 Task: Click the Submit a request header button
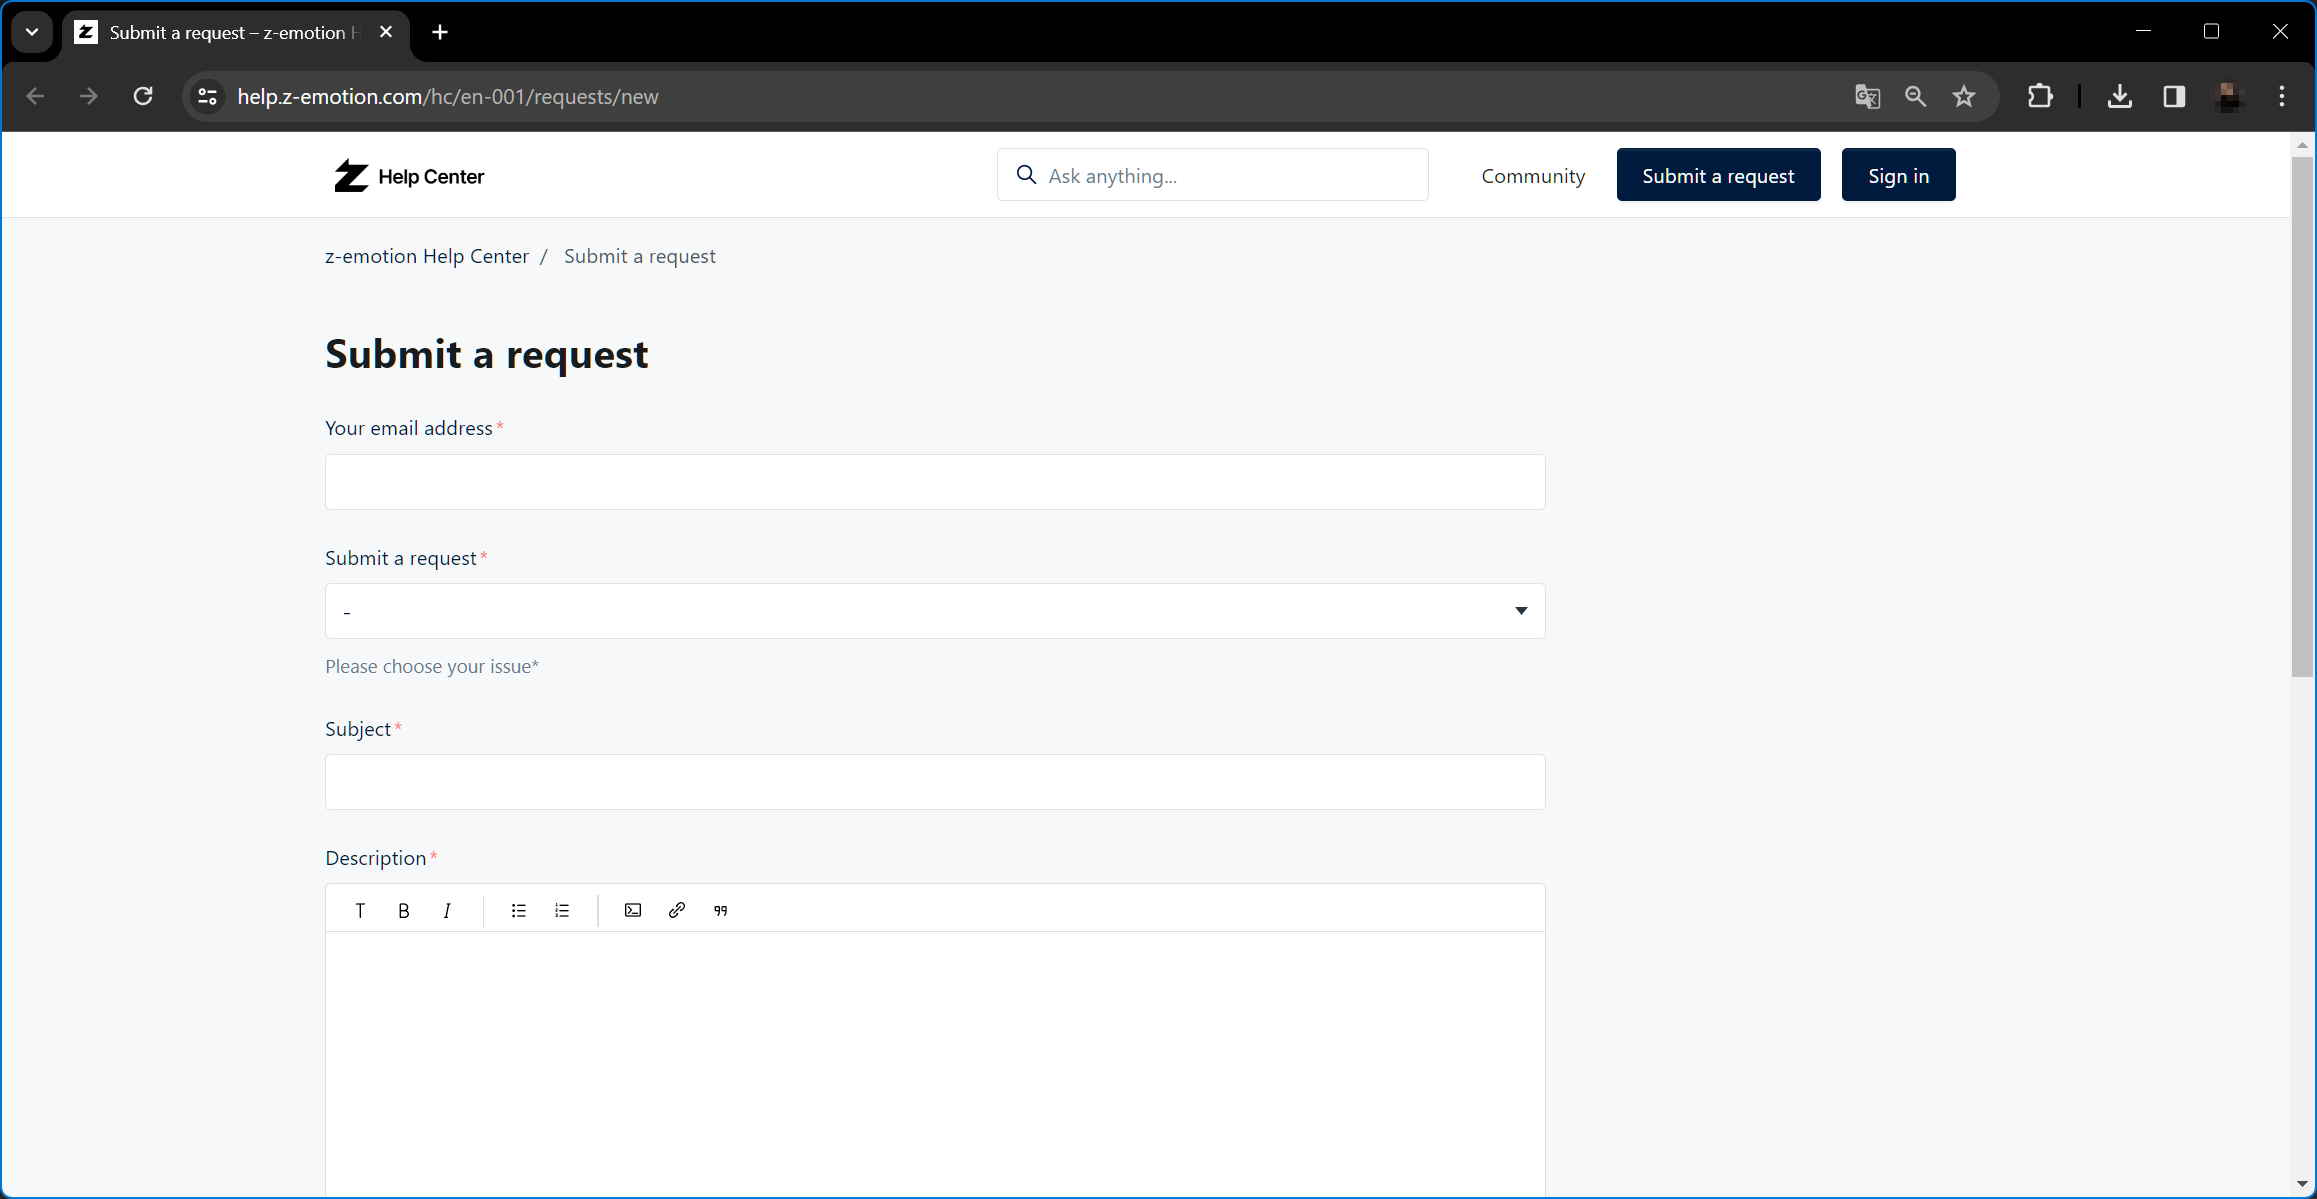click(1718, 175)
